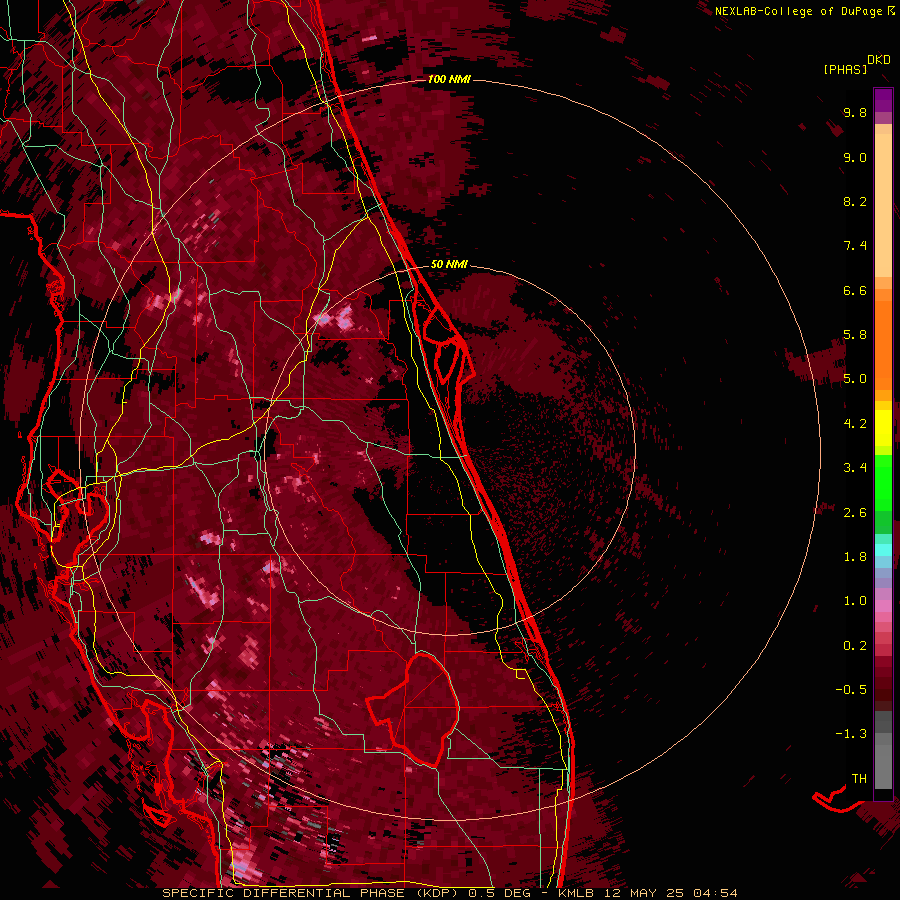
Task: Pick the purple segment atop the color bar
Action: 883,100
